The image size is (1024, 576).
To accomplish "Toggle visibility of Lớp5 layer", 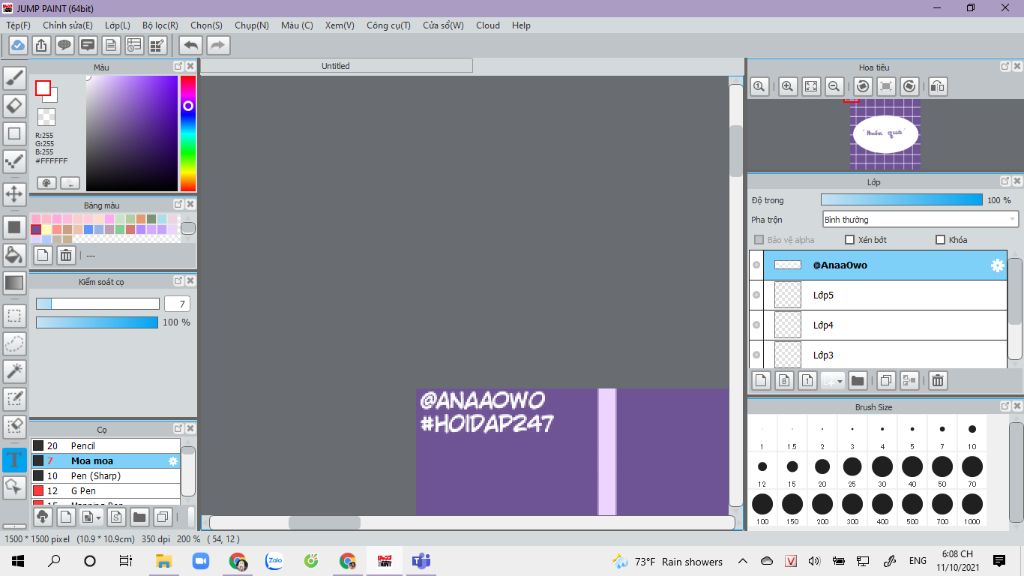I will 756,295.
